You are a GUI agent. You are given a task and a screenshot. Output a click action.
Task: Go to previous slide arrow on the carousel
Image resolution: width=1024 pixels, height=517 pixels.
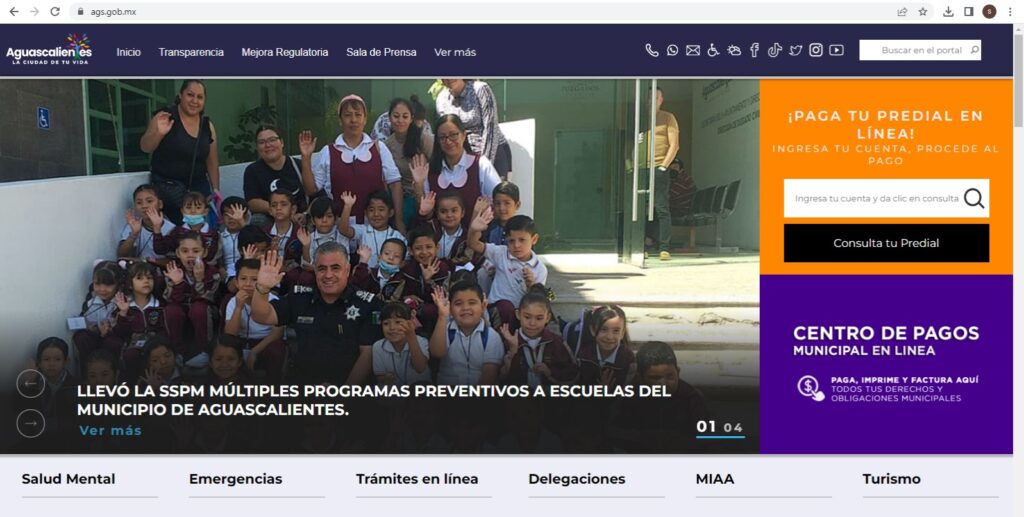click(31, 384)
